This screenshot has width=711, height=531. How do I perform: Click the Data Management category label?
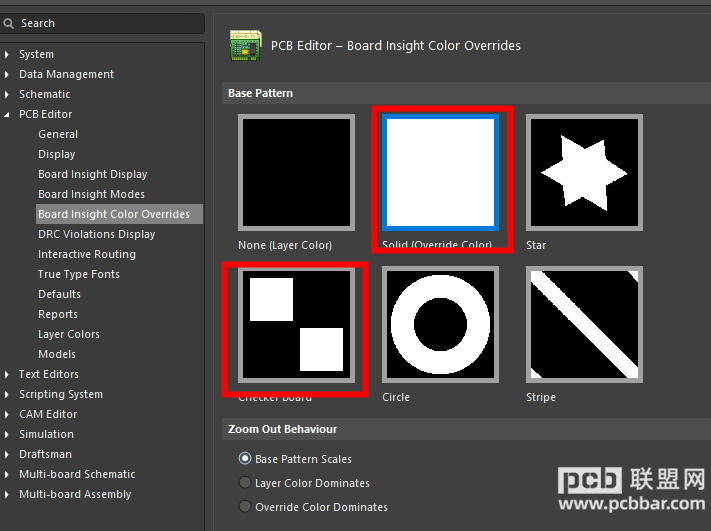click(x=66, y=74)
